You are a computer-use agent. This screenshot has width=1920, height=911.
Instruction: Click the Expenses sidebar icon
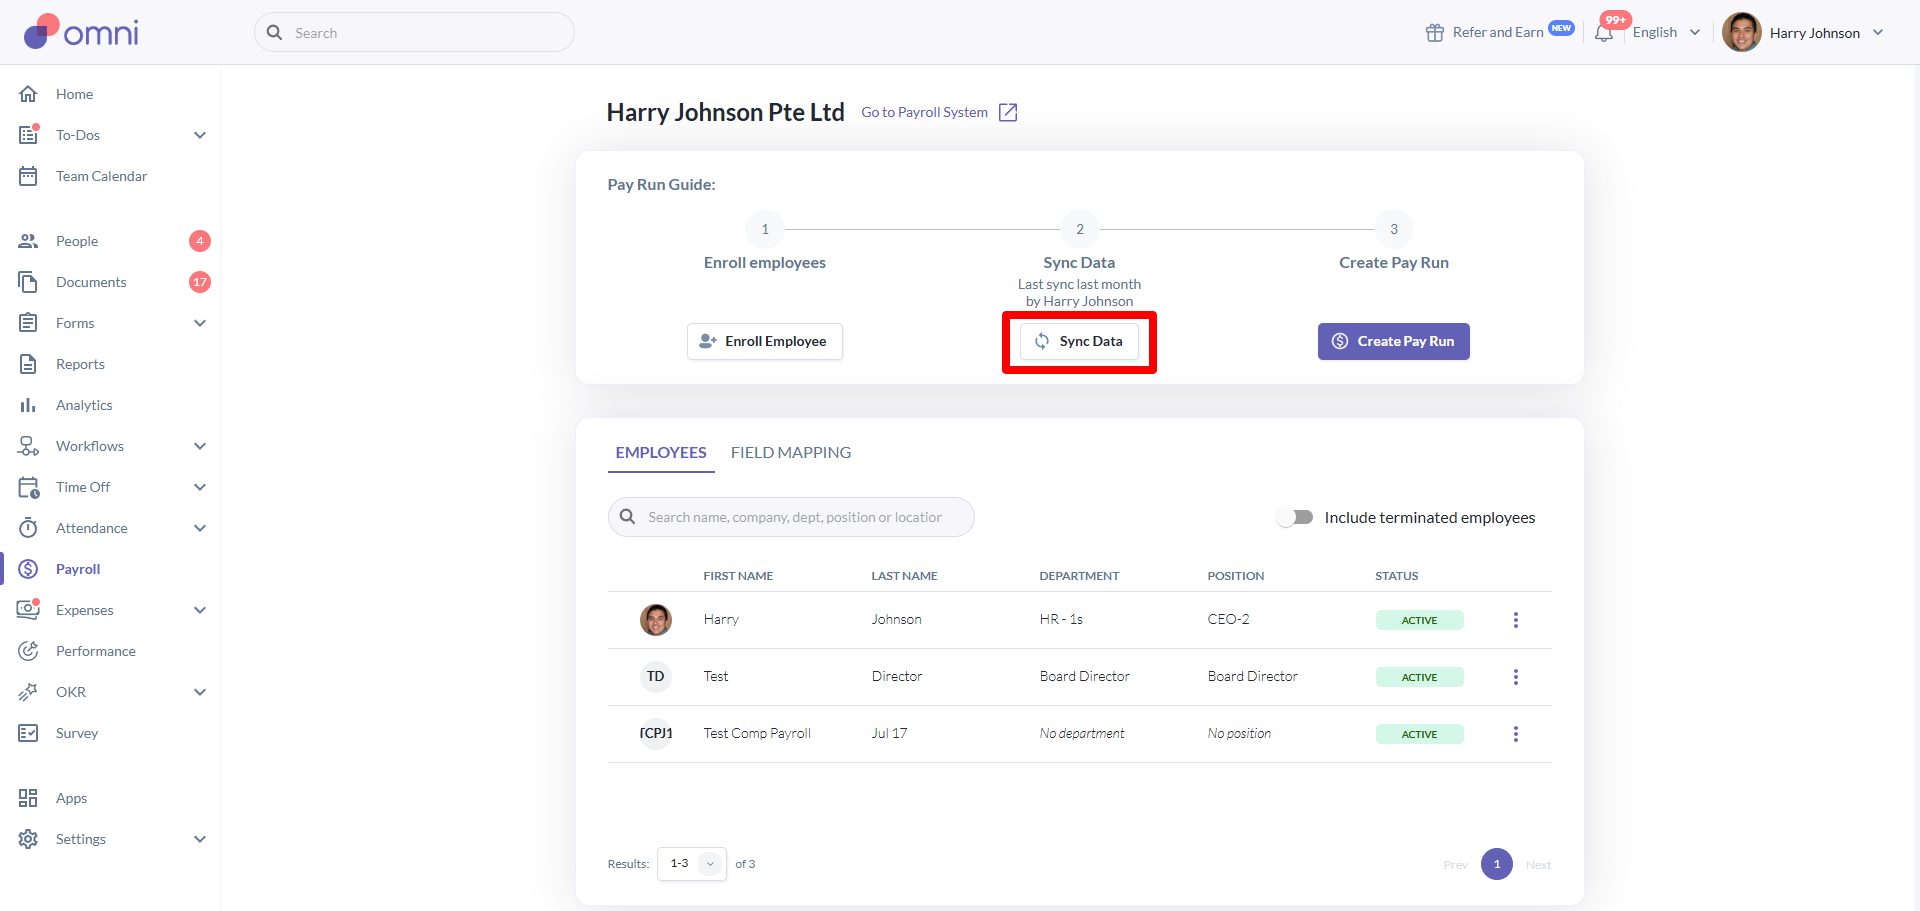(28, 610)
